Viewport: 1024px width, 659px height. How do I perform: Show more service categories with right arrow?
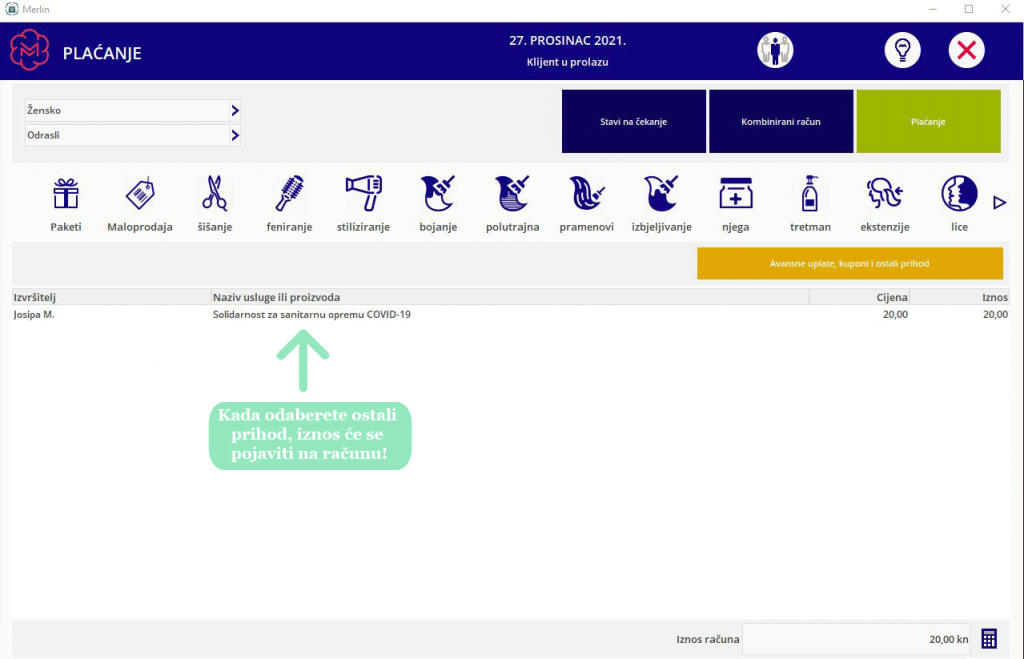point(1000,202)
